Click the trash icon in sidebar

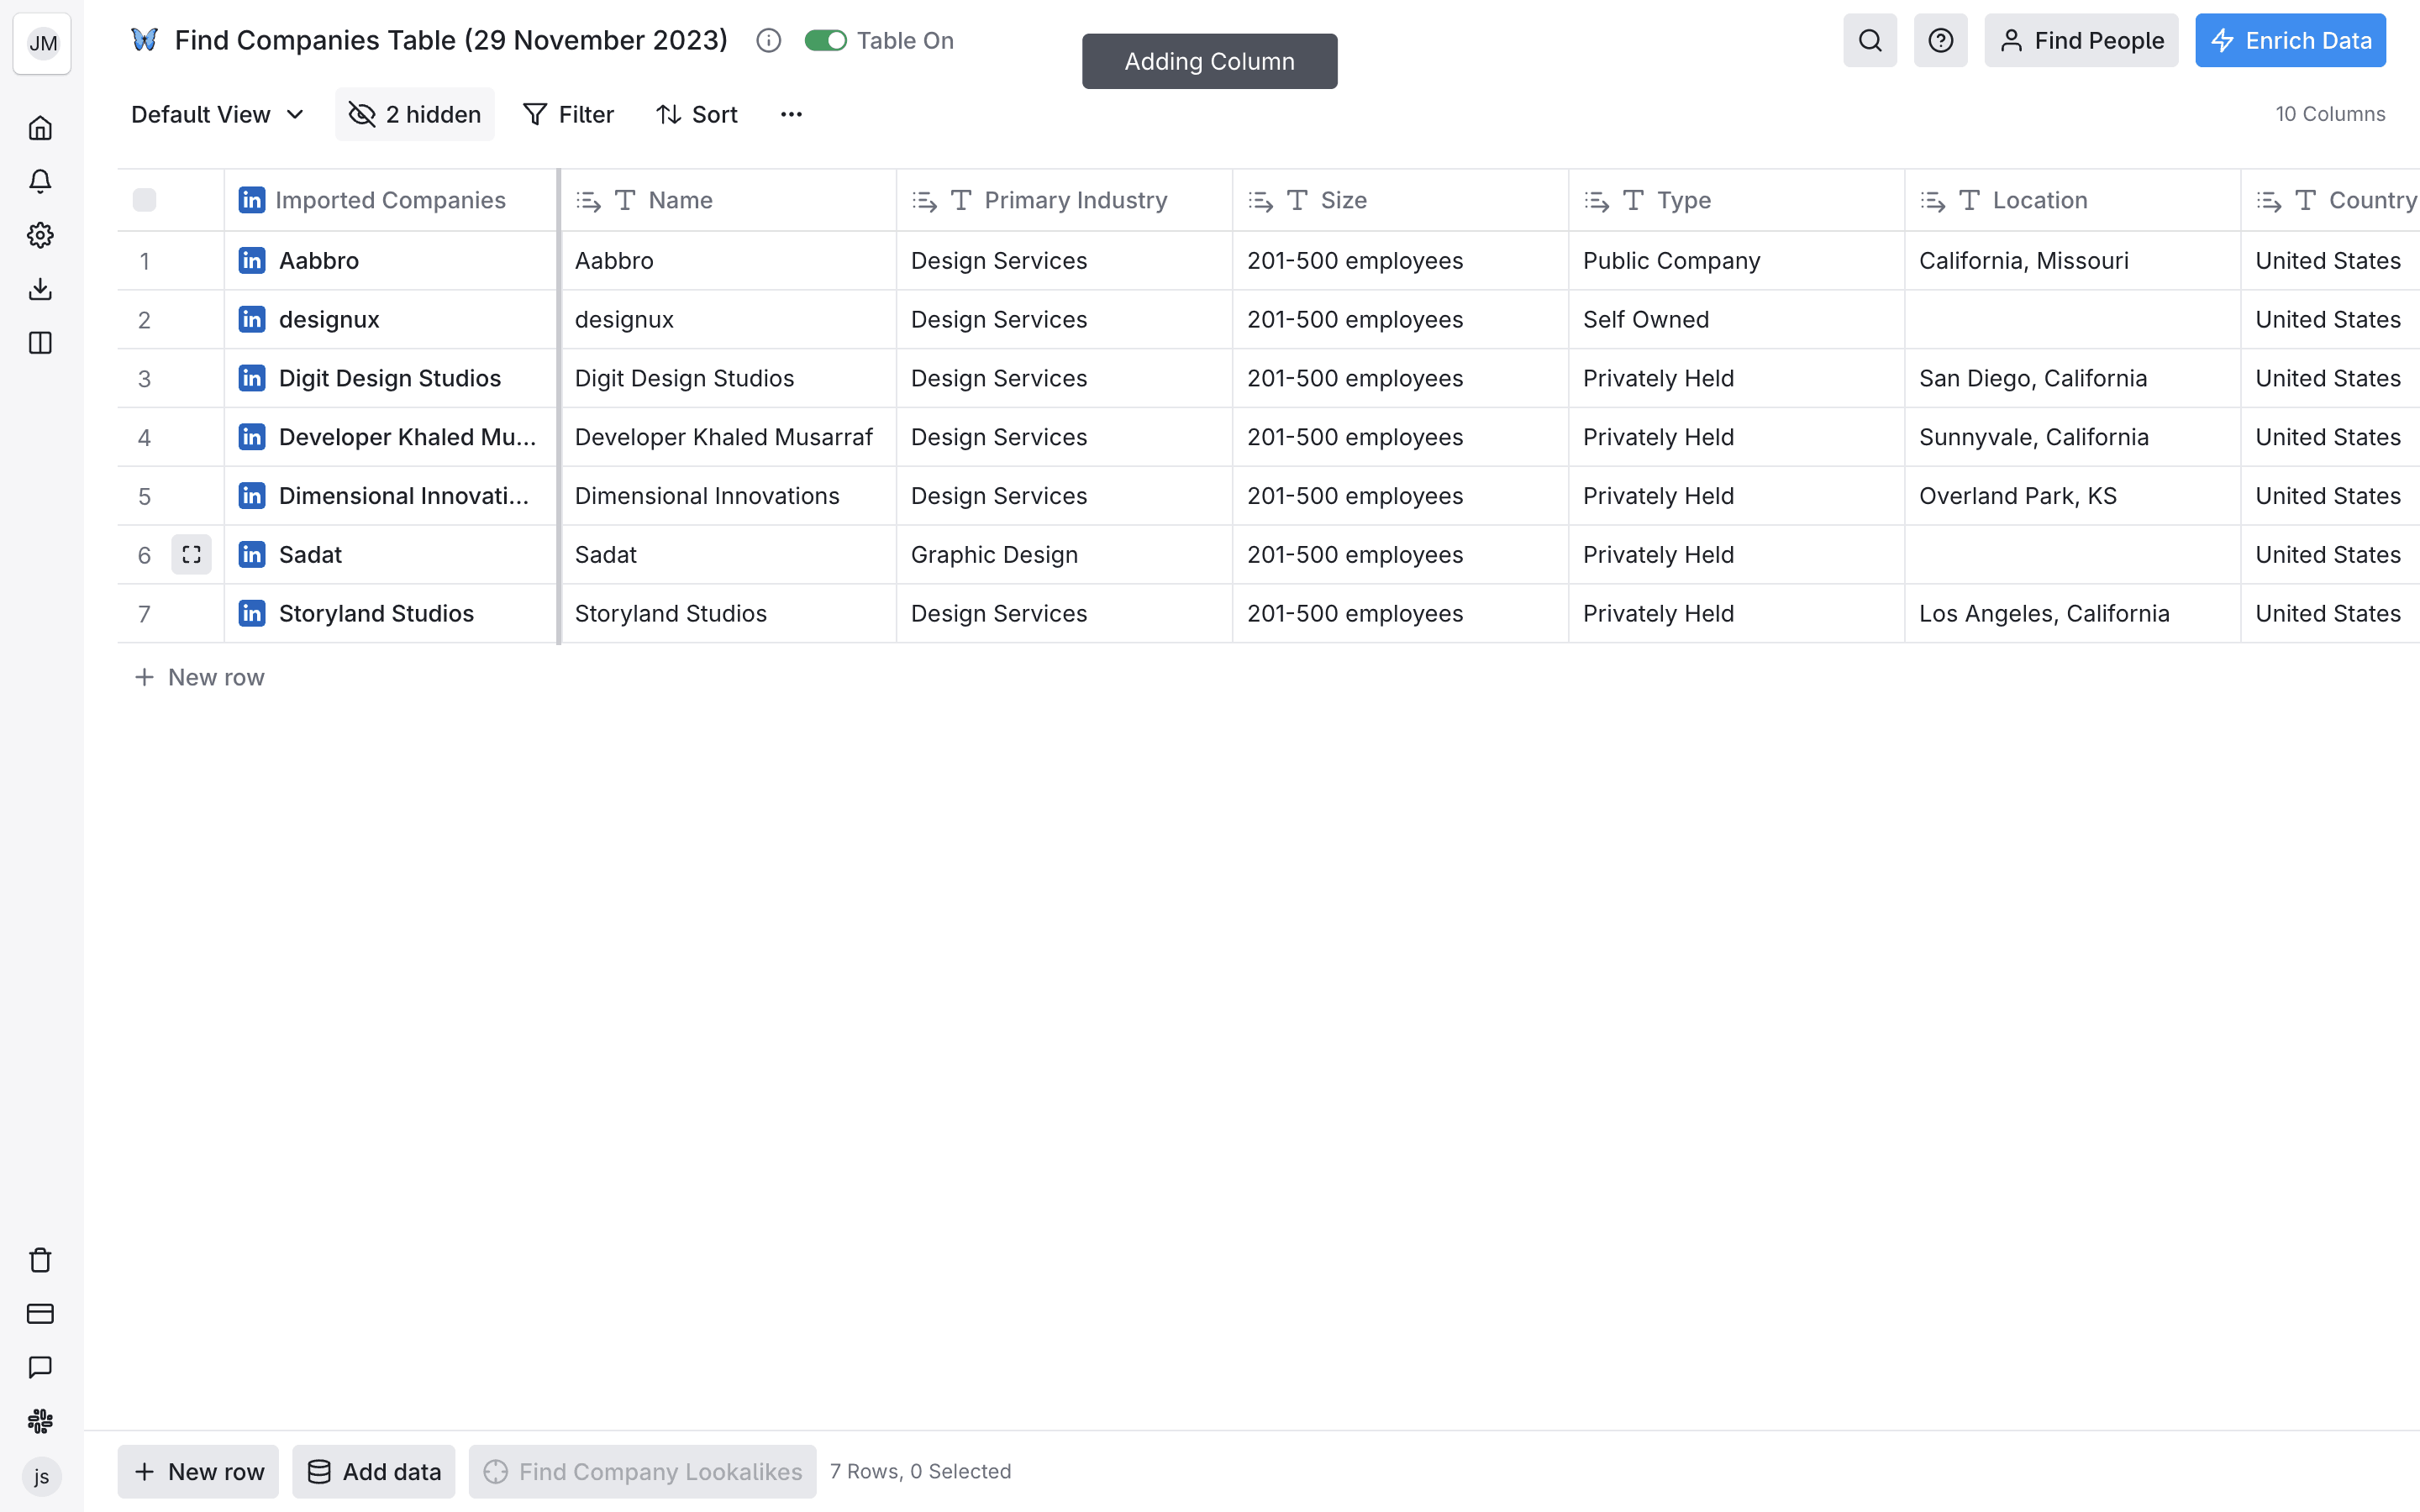(40, 1260)
